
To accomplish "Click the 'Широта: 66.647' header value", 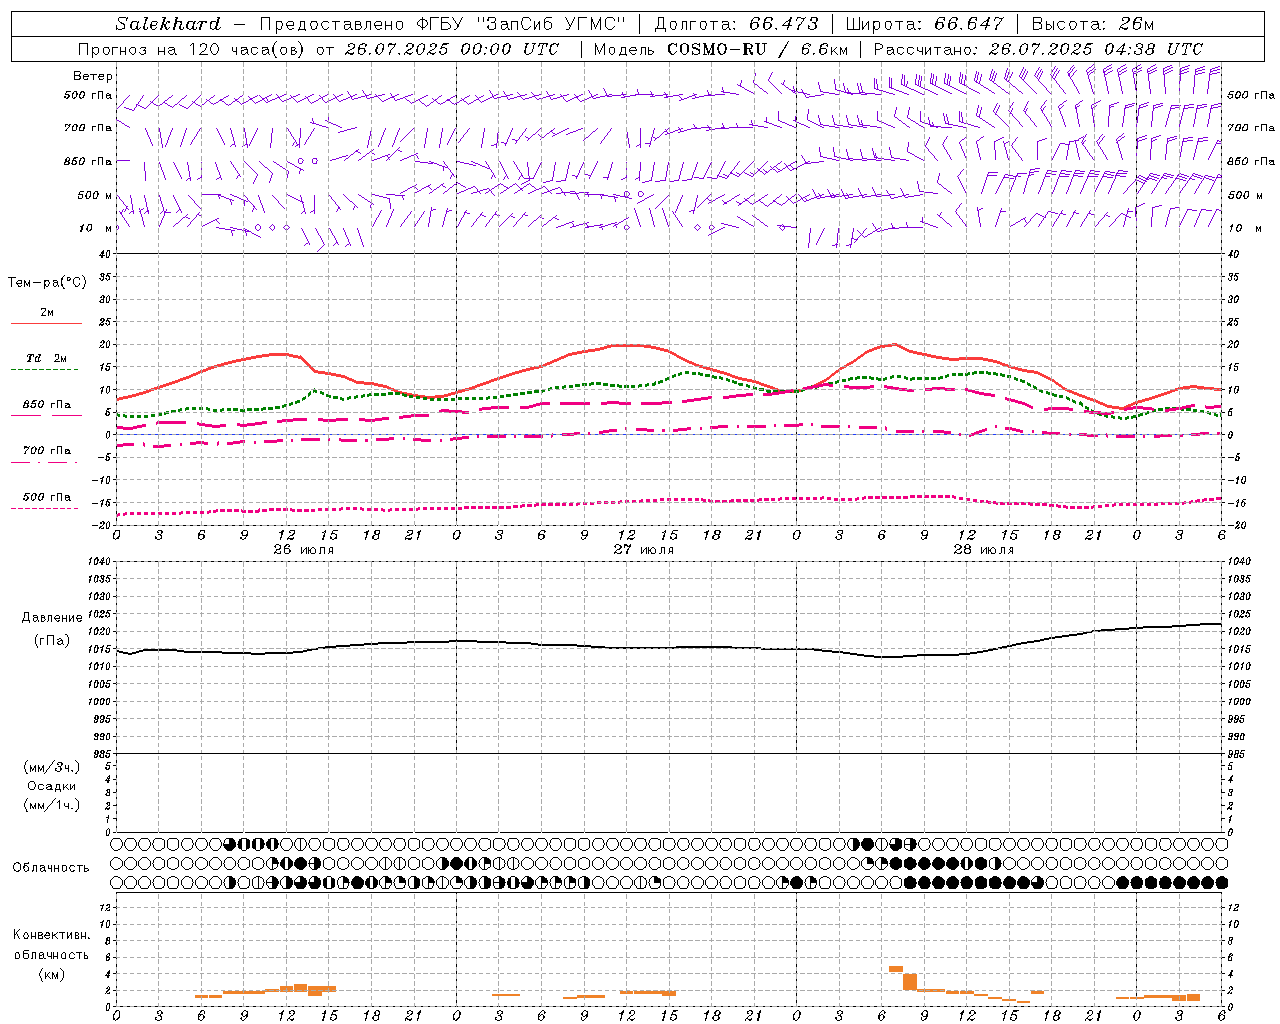I will [x=924, y=24].
